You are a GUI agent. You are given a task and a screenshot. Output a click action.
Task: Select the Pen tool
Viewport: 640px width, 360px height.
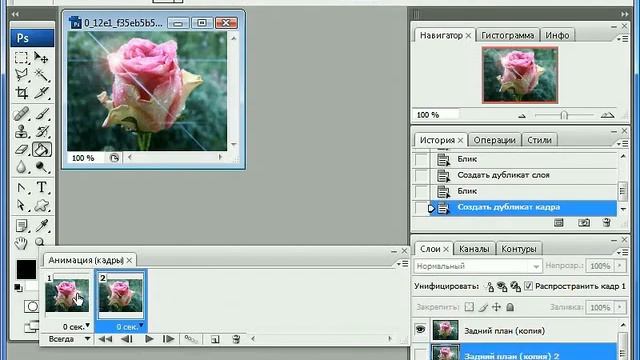tap(21, 188)
